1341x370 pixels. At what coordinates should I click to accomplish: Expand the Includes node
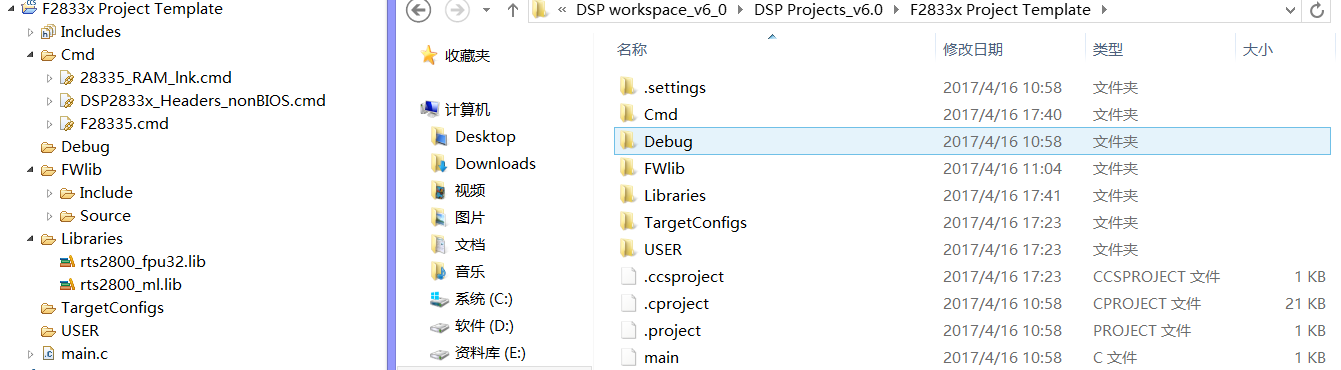(x=30, y=32)
